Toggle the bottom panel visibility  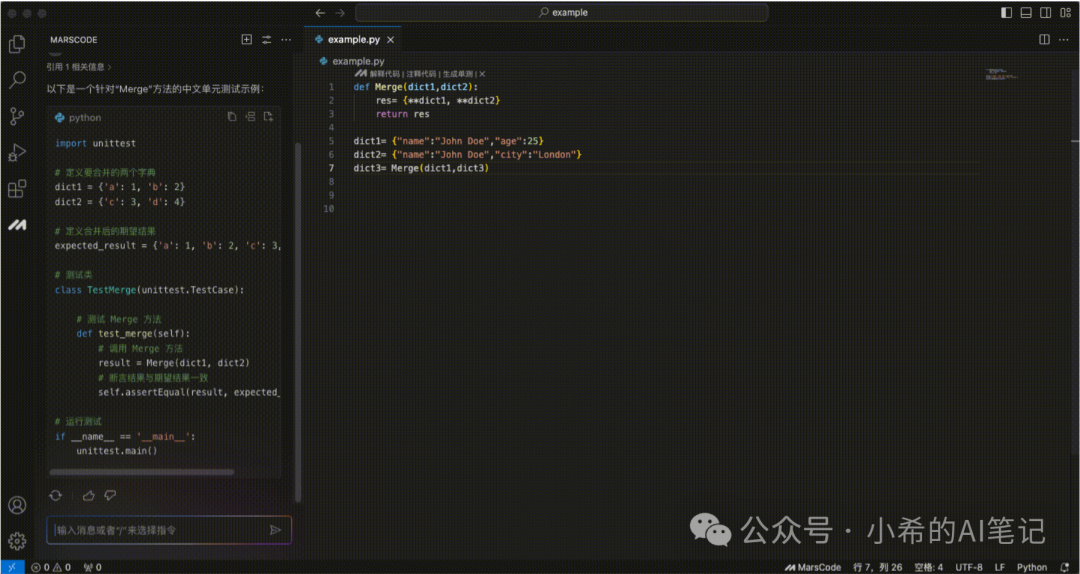pos(1026,13)
